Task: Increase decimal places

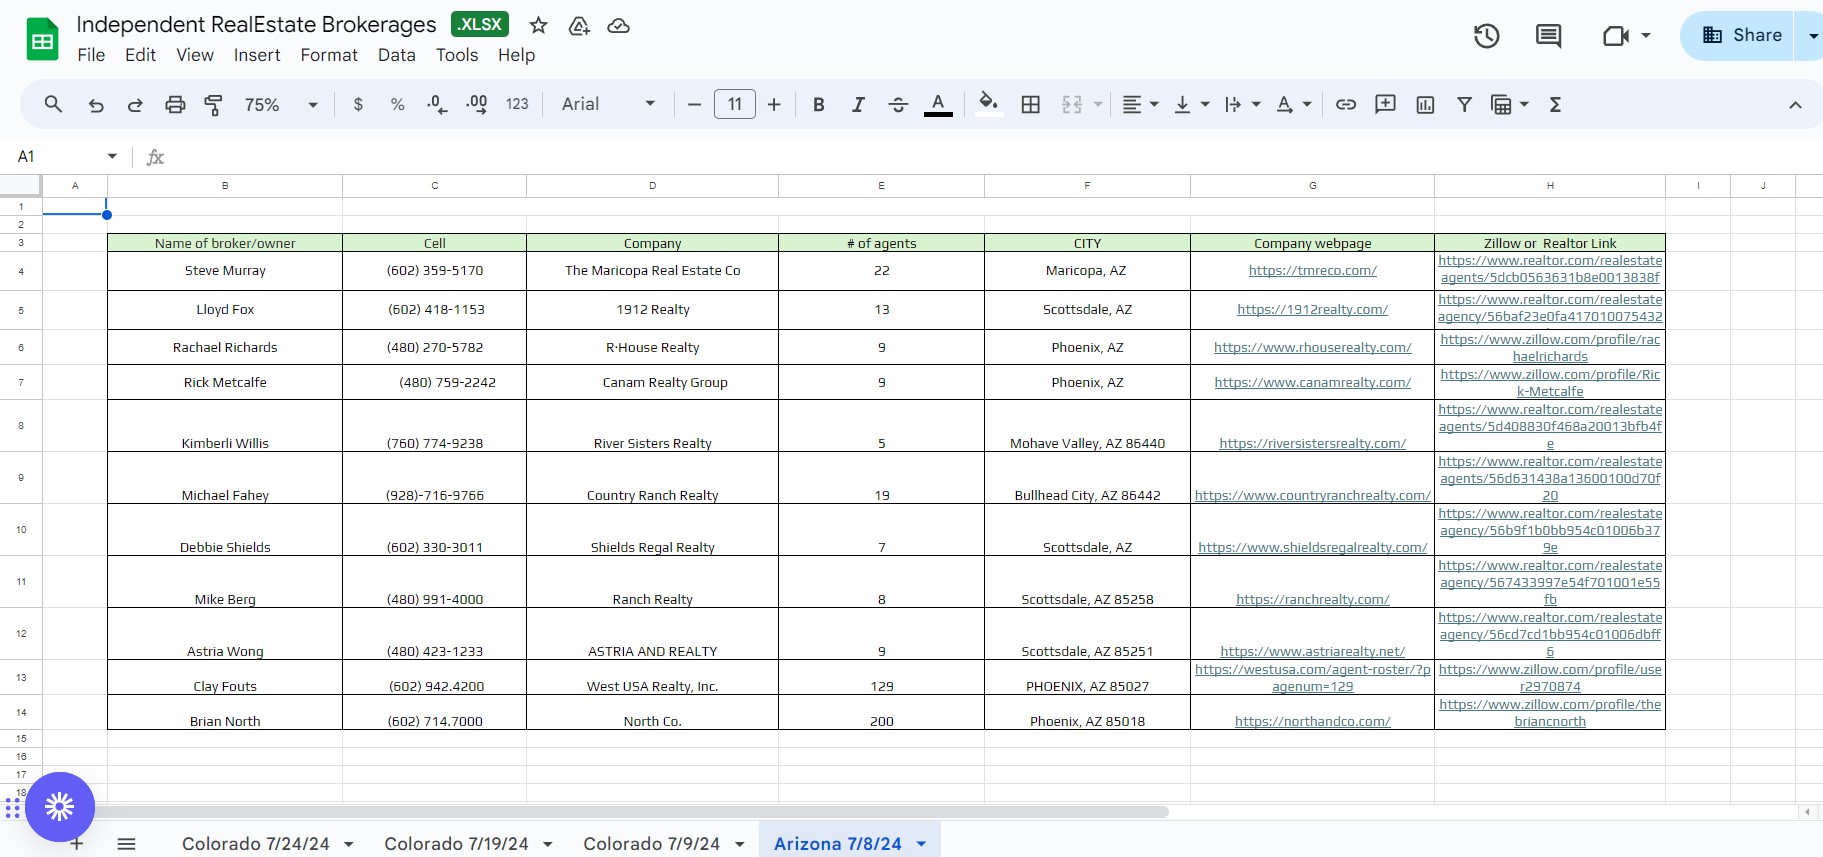Action: coord(477,104)
